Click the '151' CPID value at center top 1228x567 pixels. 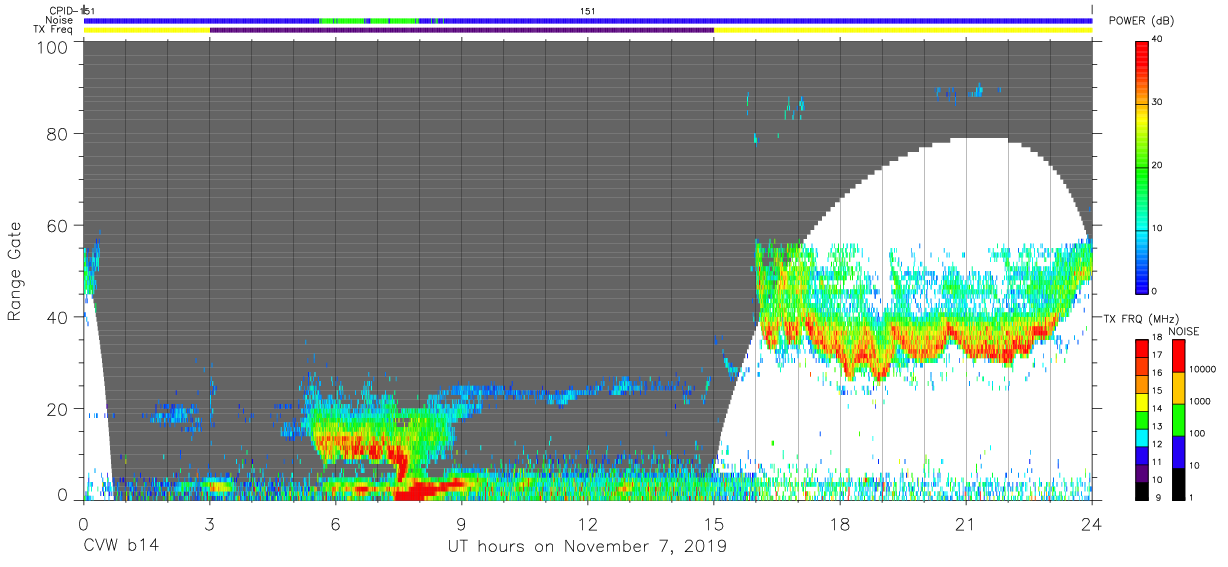[588, 10]
